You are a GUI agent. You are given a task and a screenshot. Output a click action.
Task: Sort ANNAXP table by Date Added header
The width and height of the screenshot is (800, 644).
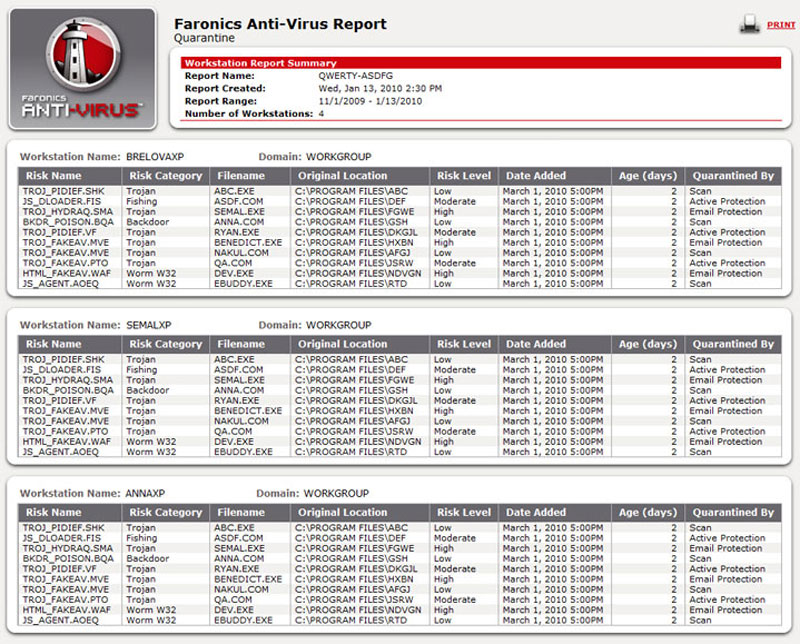click(534, 512)
